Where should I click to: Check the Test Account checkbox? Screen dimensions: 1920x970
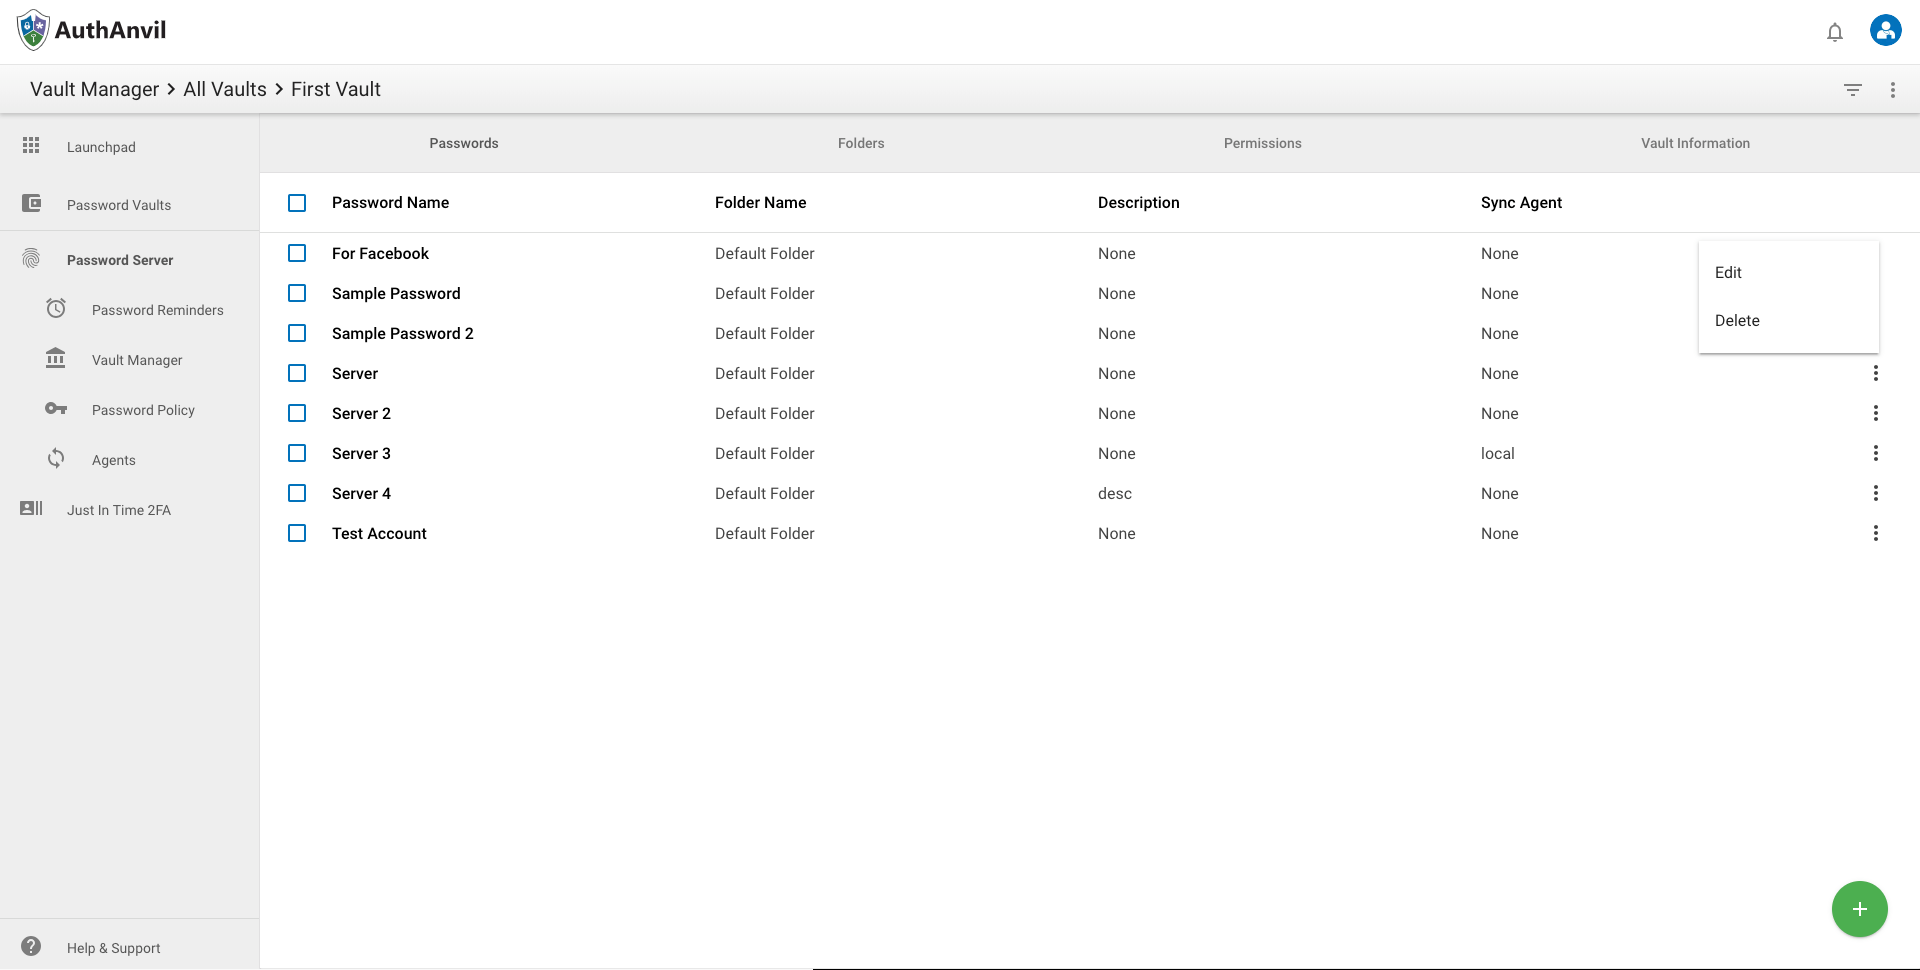(297, 533)
